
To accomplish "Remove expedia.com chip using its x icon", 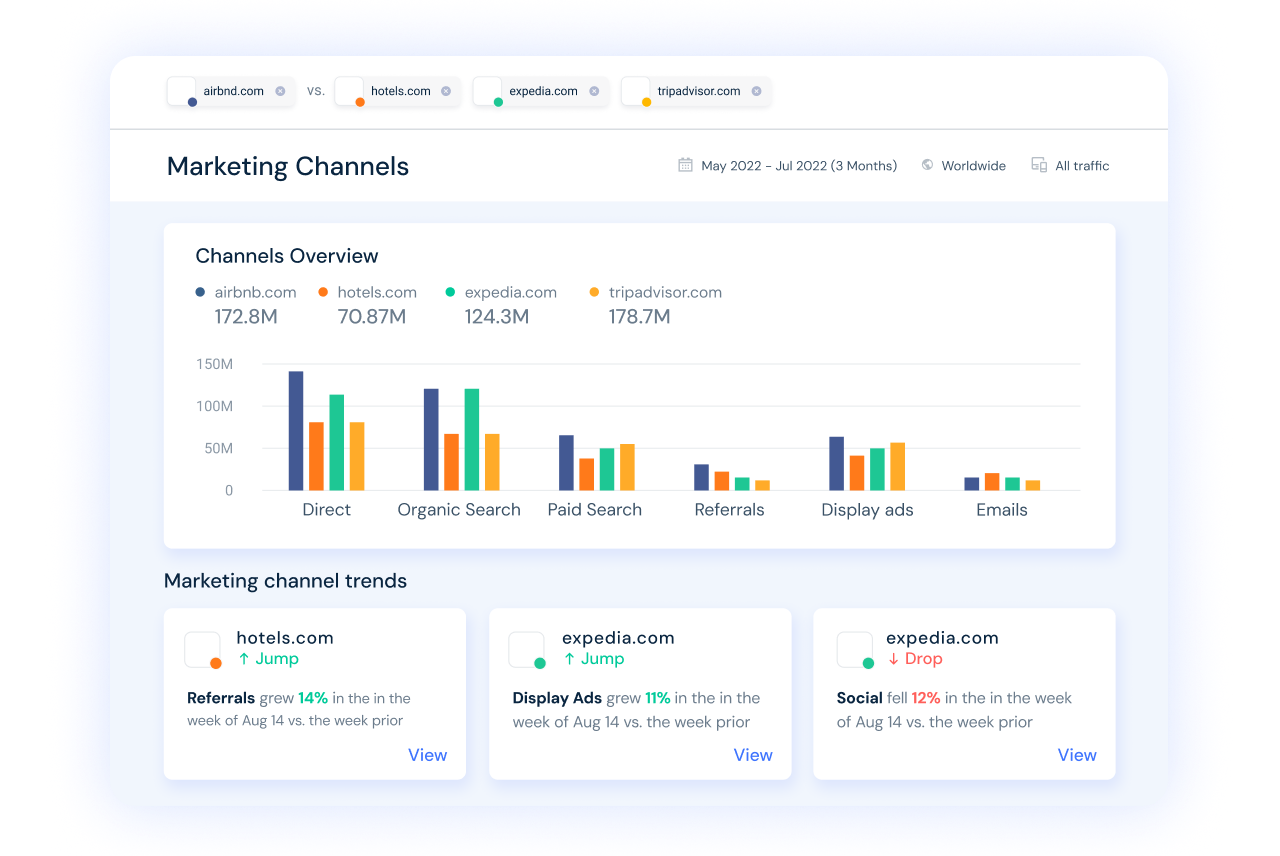I will 594,91.
